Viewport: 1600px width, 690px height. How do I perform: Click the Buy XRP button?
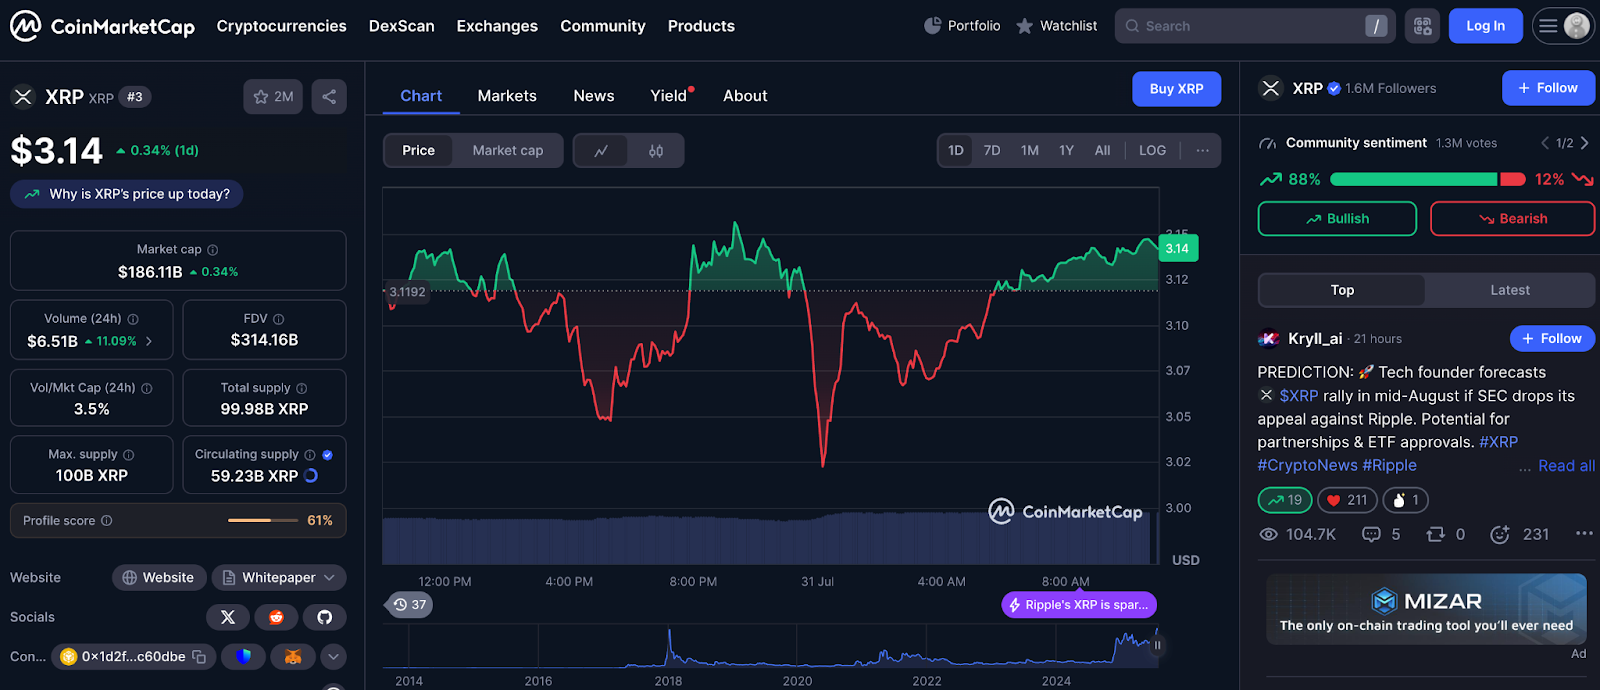(1177, 89)
